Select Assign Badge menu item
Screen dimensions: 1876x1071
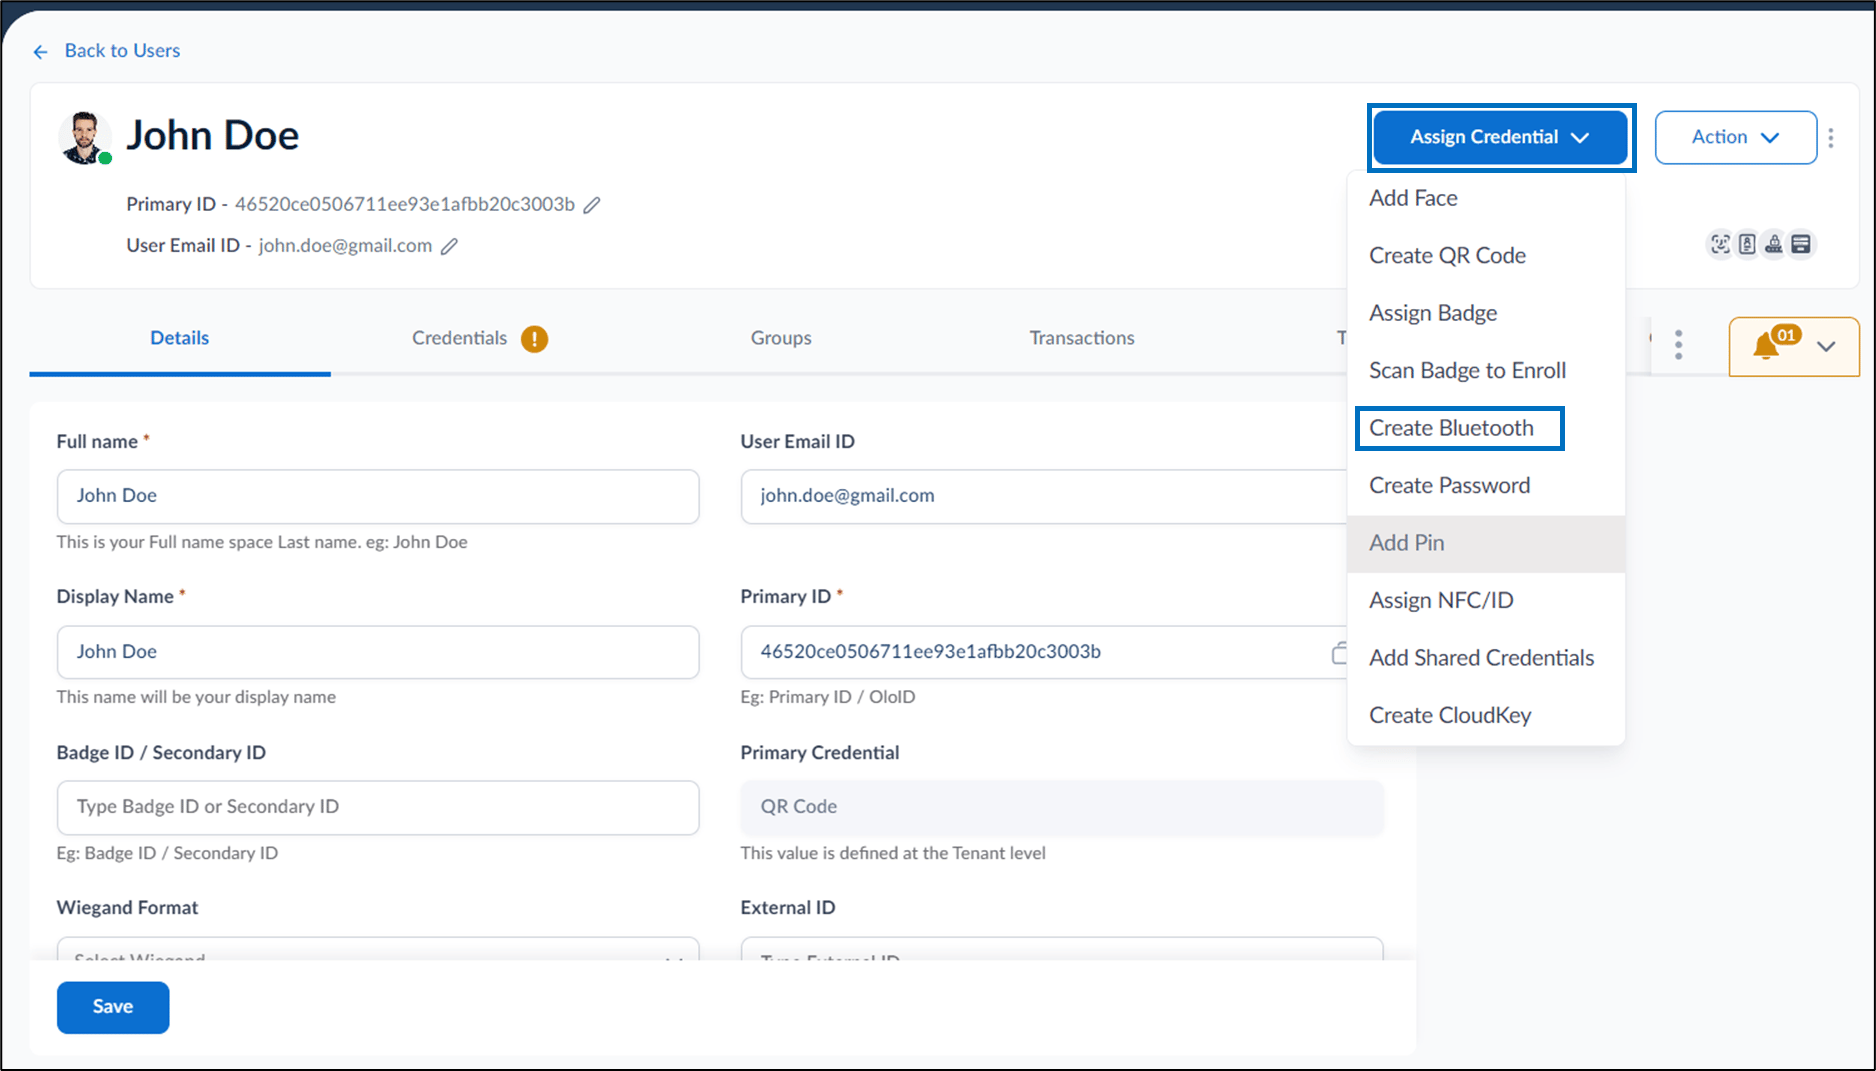1486,313
